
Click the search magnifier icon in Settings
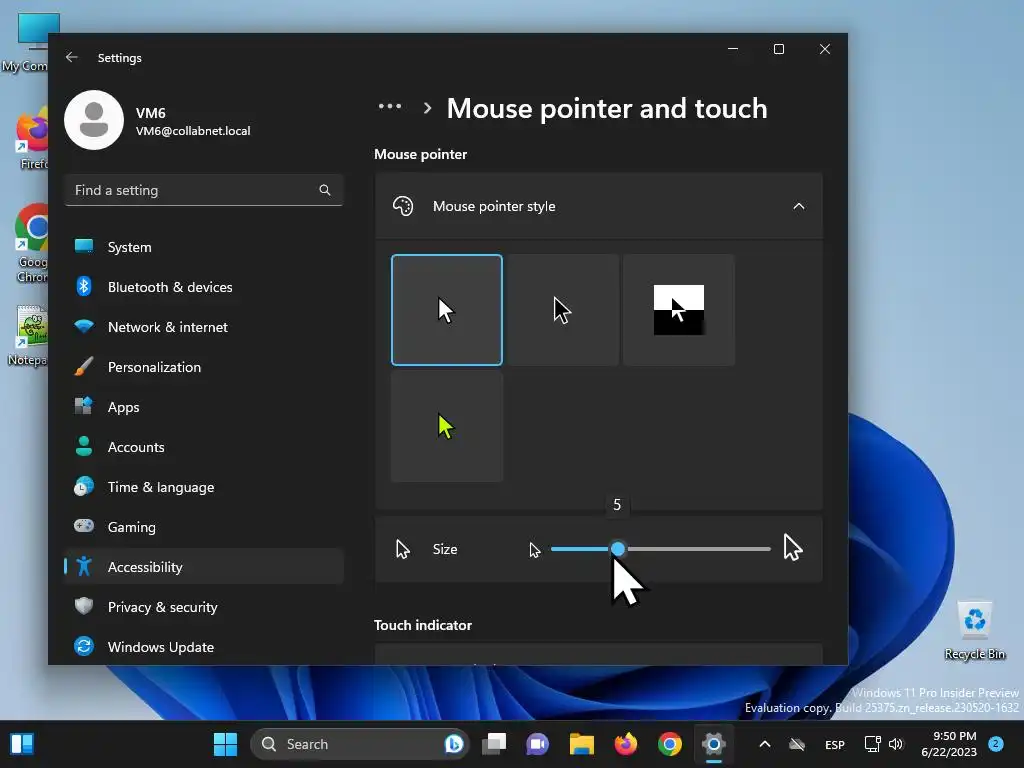coord(325,190)
